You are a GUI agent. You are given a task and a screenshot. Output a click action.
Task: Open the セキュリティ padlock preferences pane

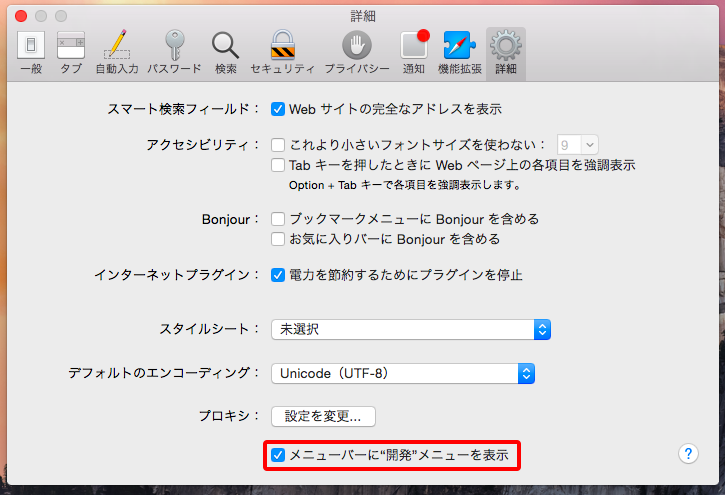(283, 52)
